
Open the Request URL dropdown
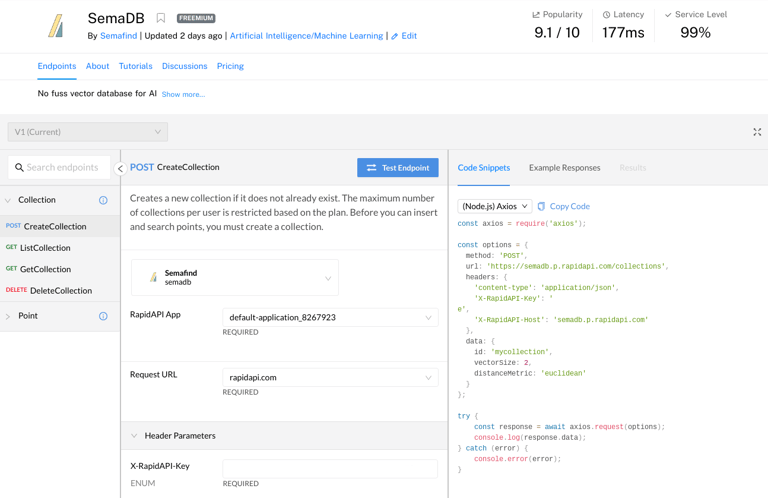coord(330,378)
